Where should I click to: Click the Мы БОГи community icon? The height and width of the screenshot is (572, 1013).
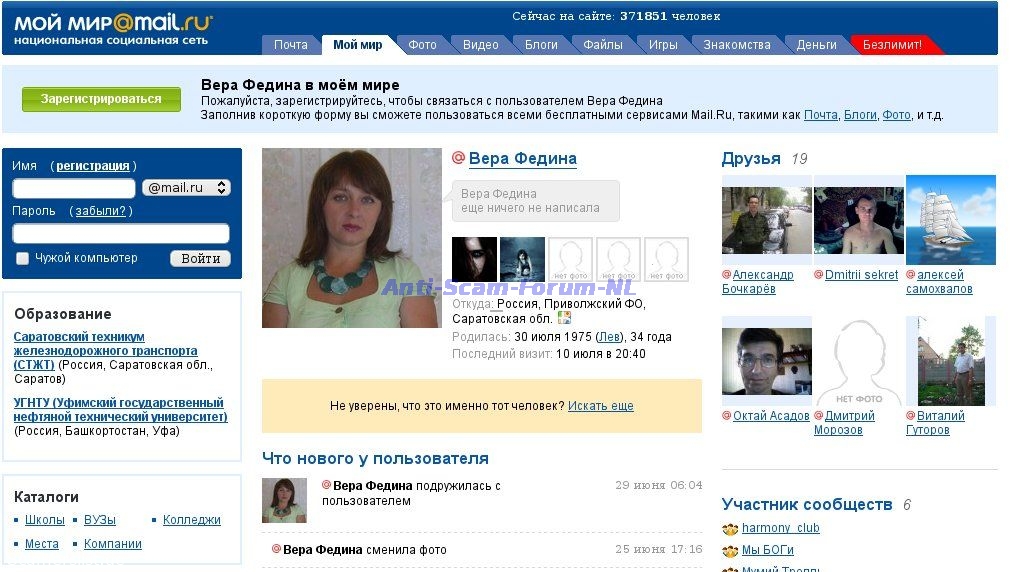[x=730, y=550]
